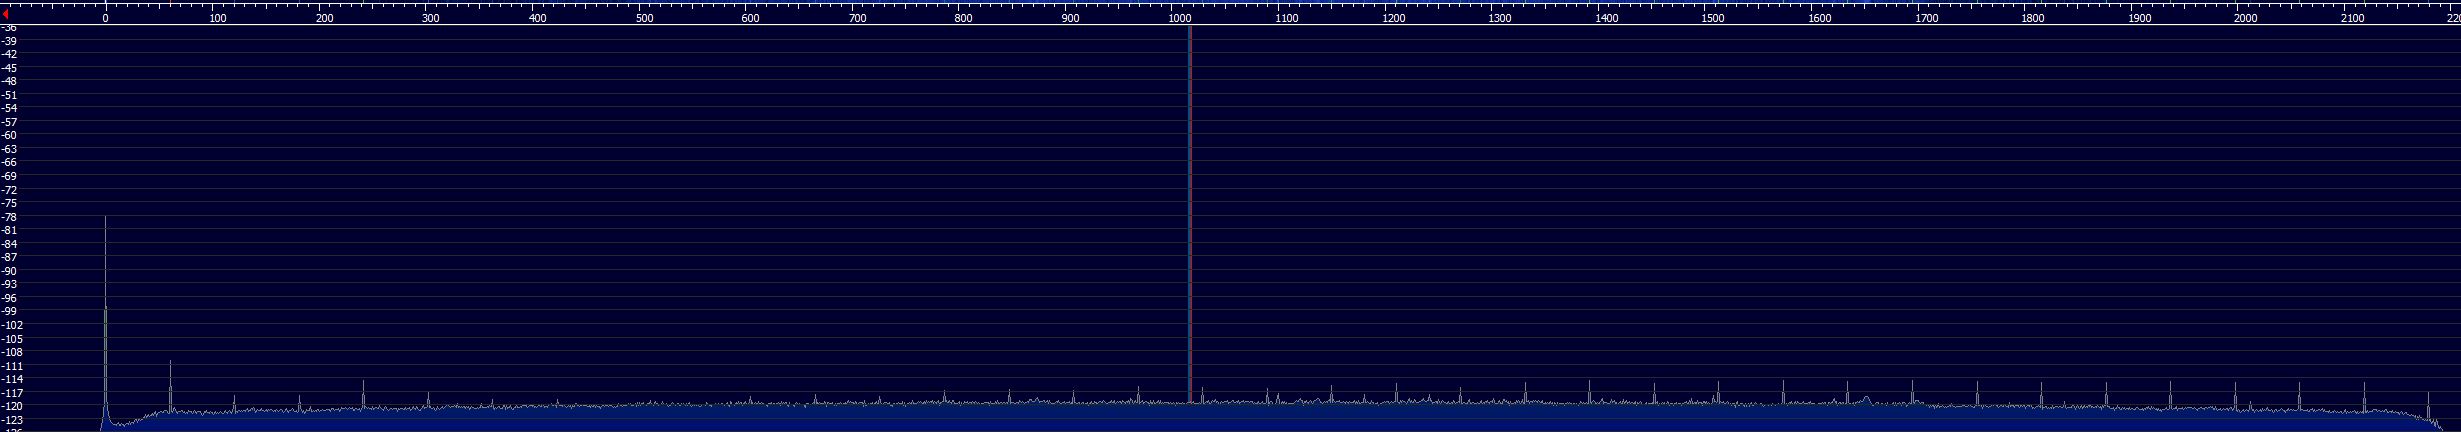Click the '-39' level scale label

click(x=9, y=41)
